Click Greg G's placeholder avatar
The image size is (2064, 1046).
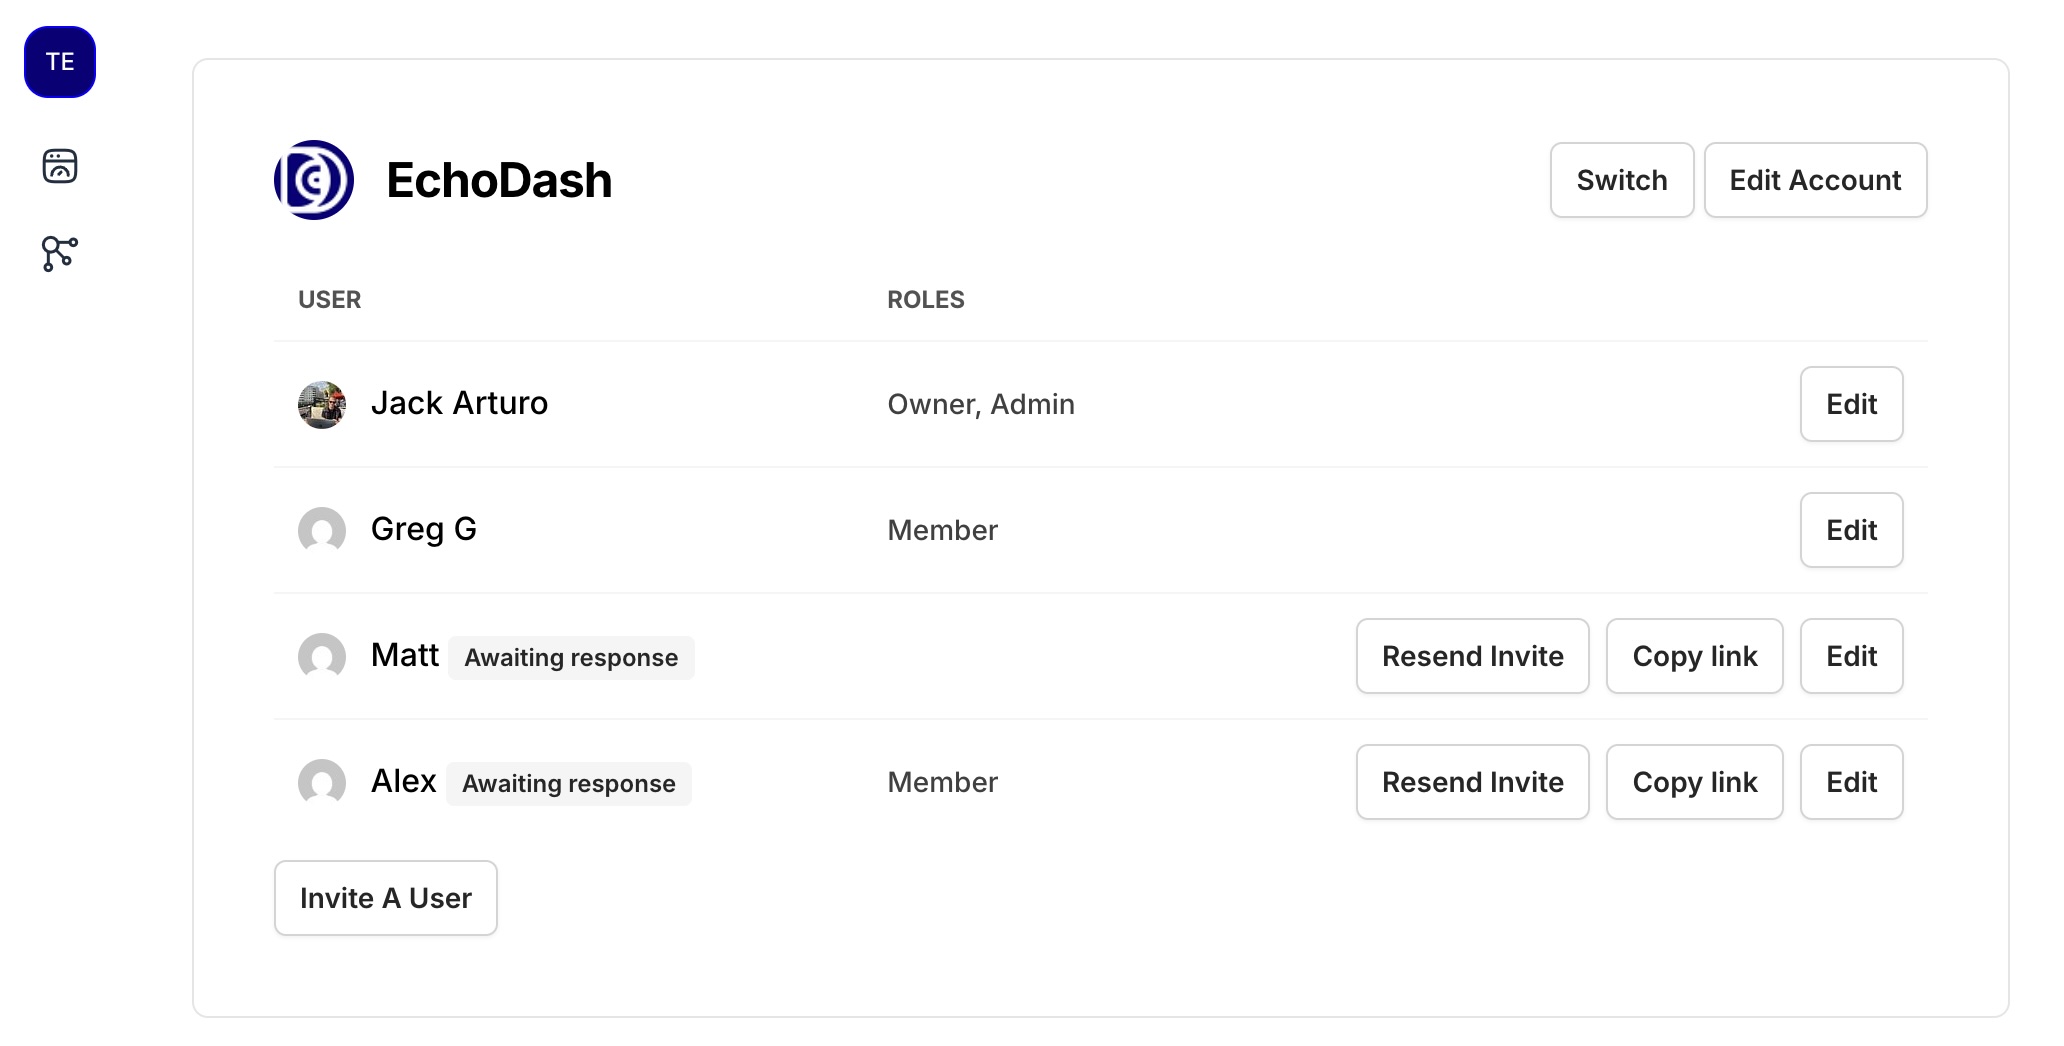321,531
